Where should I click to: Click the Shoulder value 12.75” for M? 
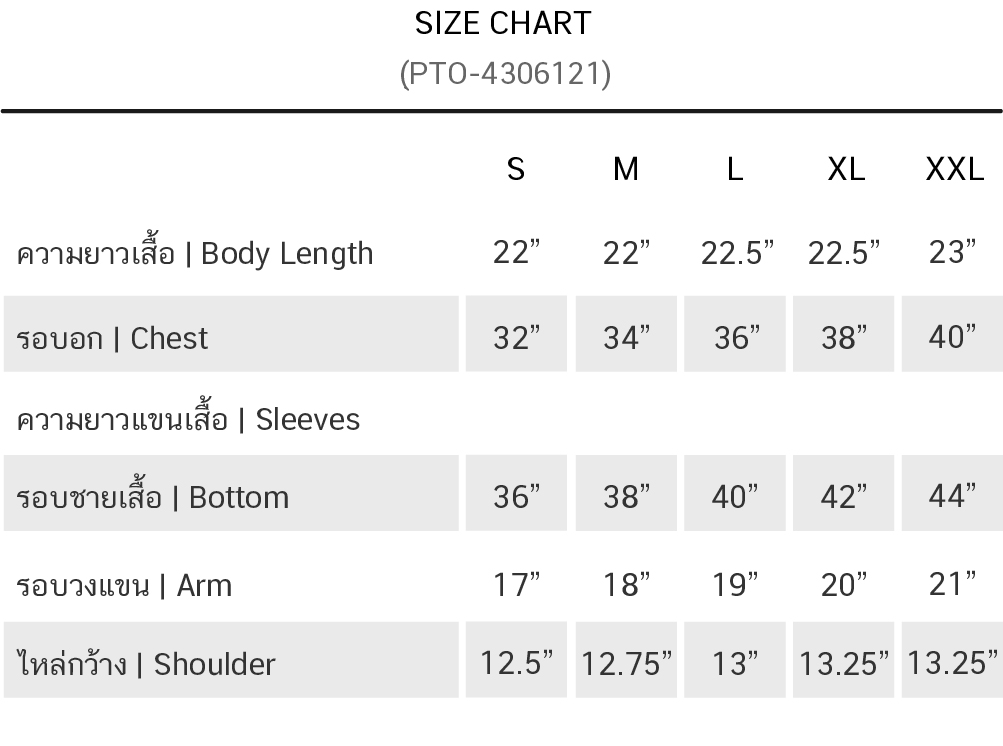[626, 662]
